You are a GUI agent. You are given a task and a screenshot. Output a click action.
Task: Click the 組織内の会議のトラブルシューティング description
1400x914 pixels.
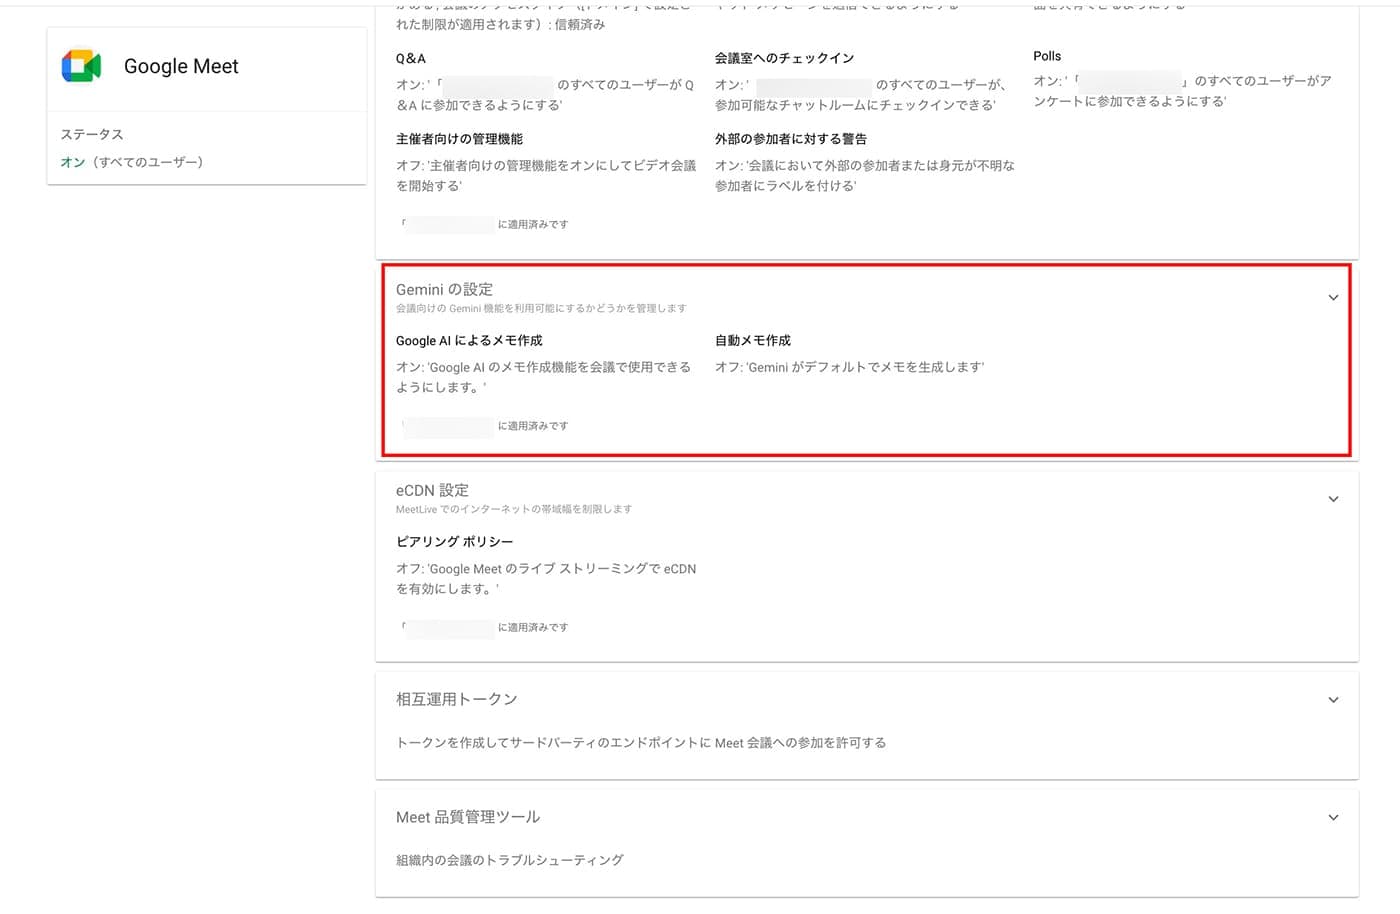click(x=510, y=860)
